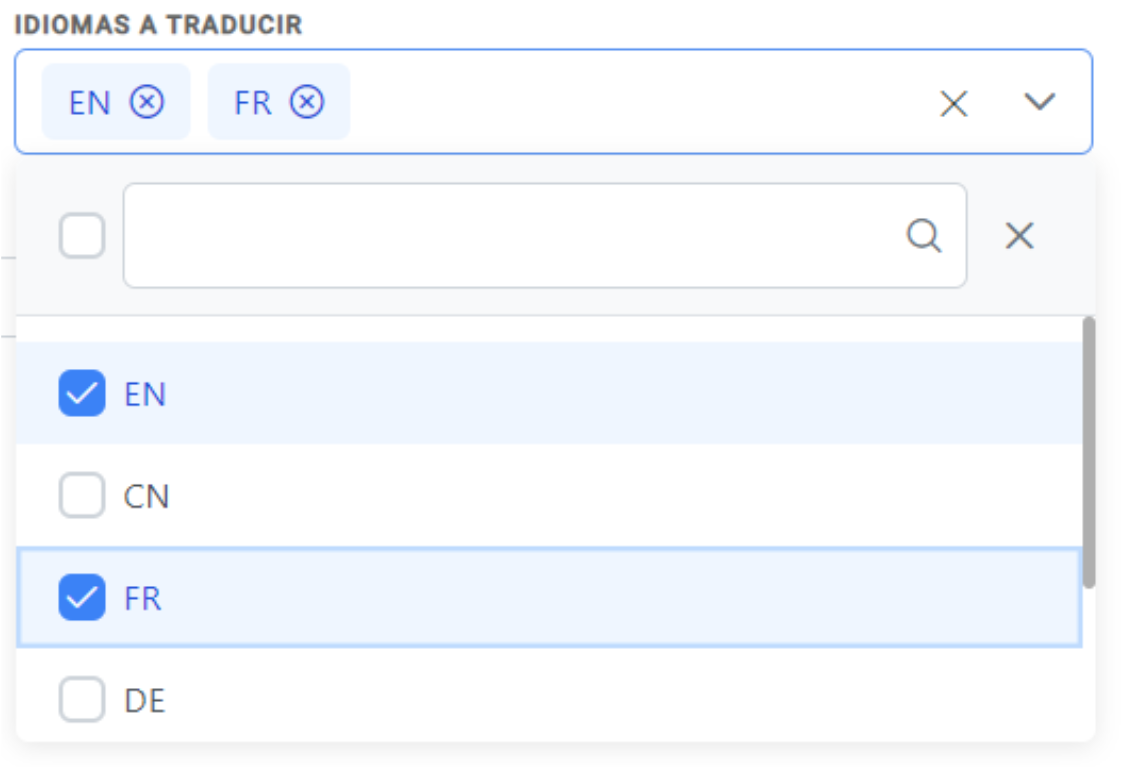
Task: Click the magnifier icon in the search box
Action: pyautogui.click(x=923, y=235)
